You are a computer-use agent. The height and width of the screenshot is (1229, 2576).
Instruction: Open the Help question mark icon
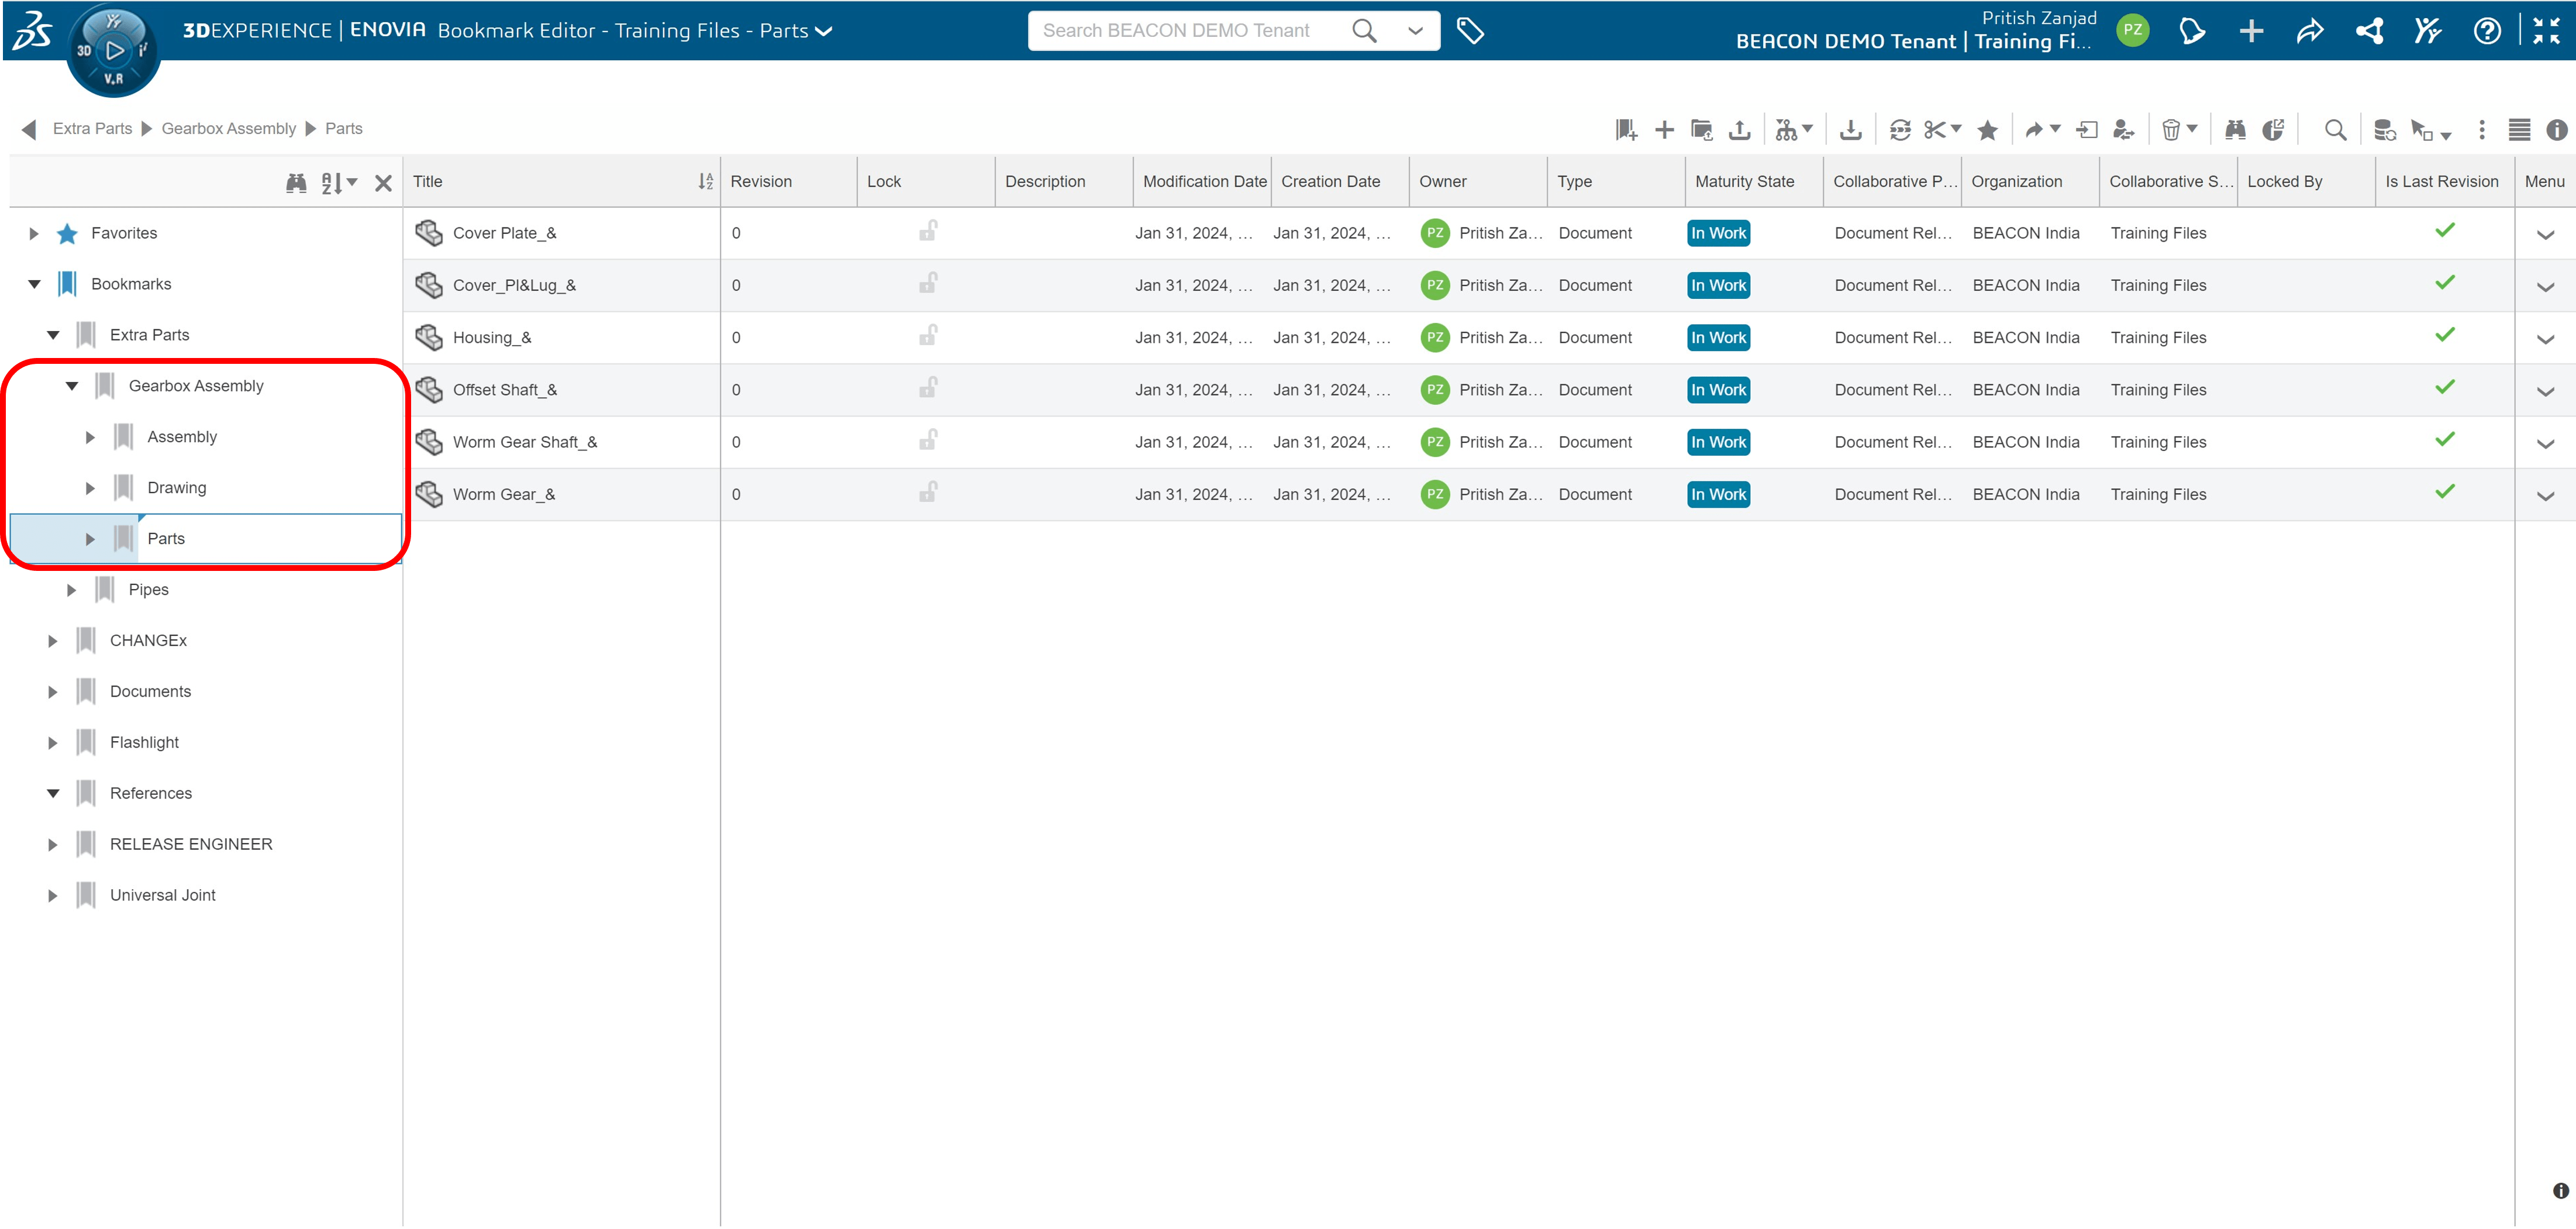(2487, 31)
